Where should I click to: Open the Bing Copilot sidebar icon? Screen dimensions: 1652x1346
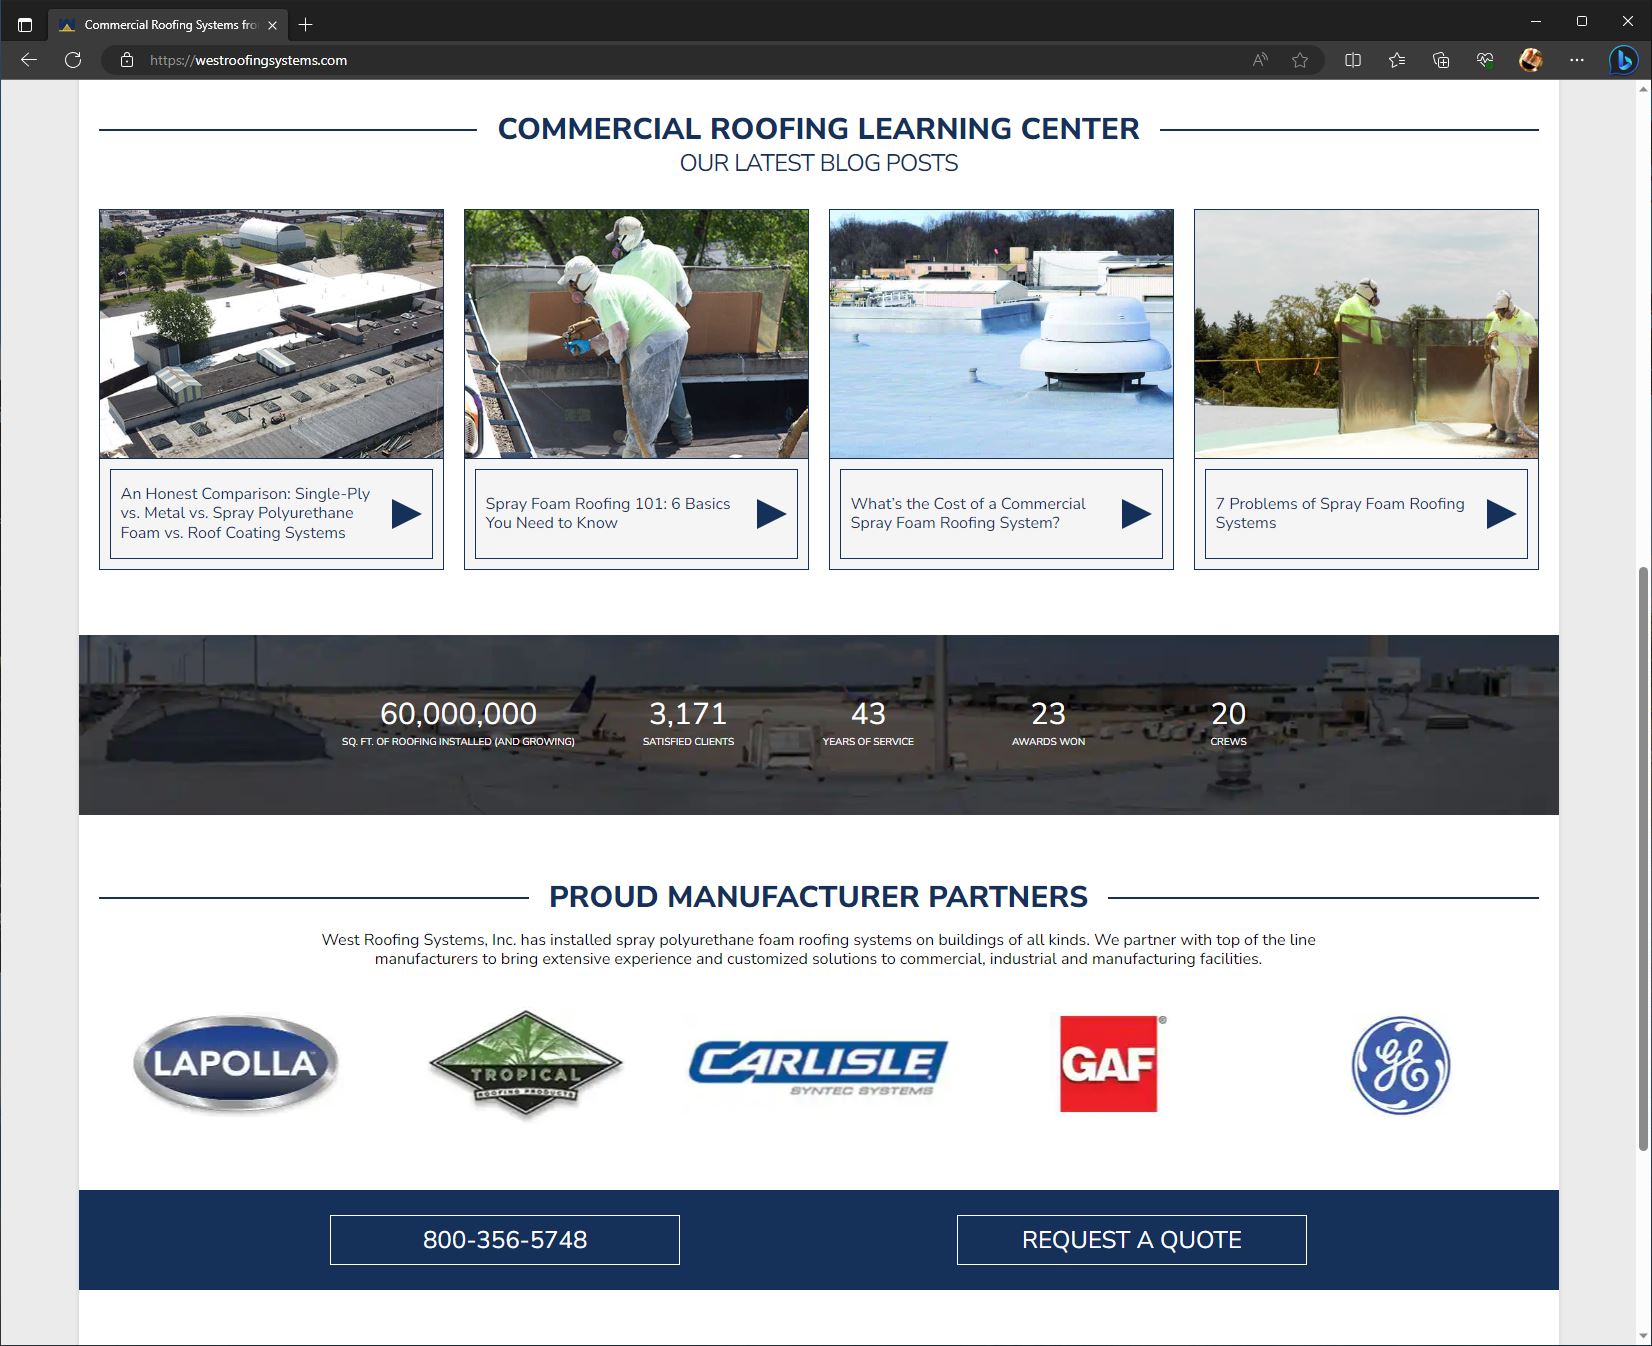tap(1623, 60)
